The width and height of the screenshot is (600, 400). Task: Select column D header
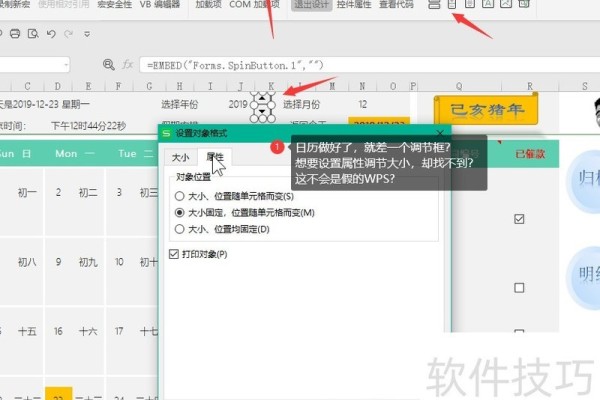[x=57, y=86]
